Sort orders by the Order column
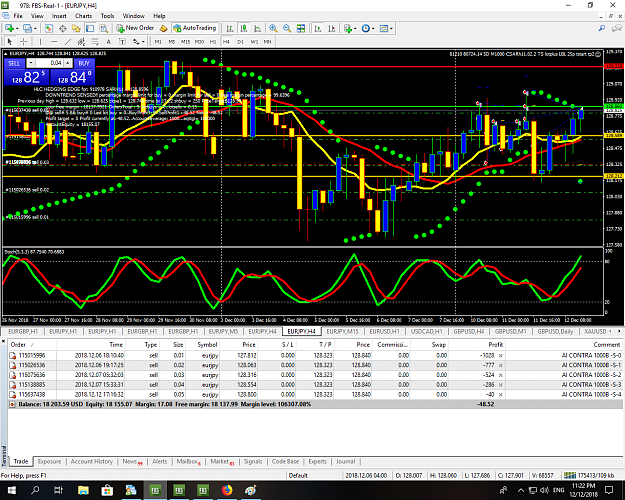 [x=22, y=344]
